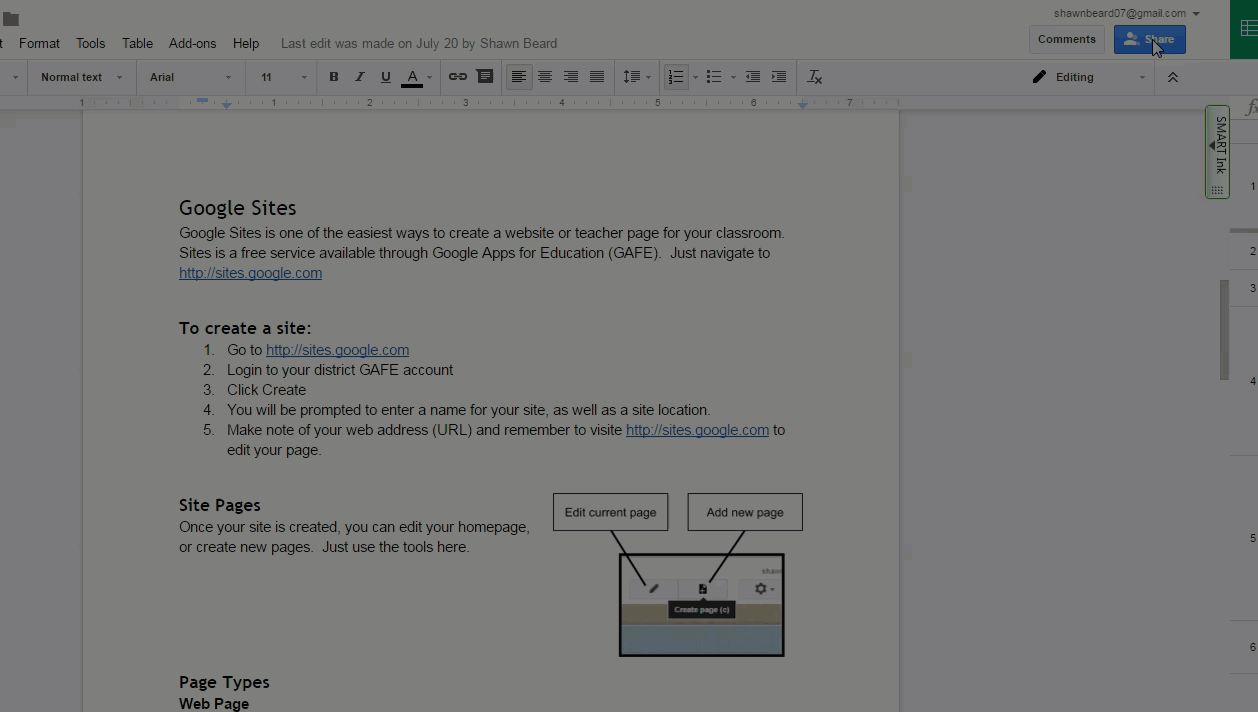Apply justify alignment
Image resolution: width=1258 pixels, height=712 pixels.
coord(597,77)
